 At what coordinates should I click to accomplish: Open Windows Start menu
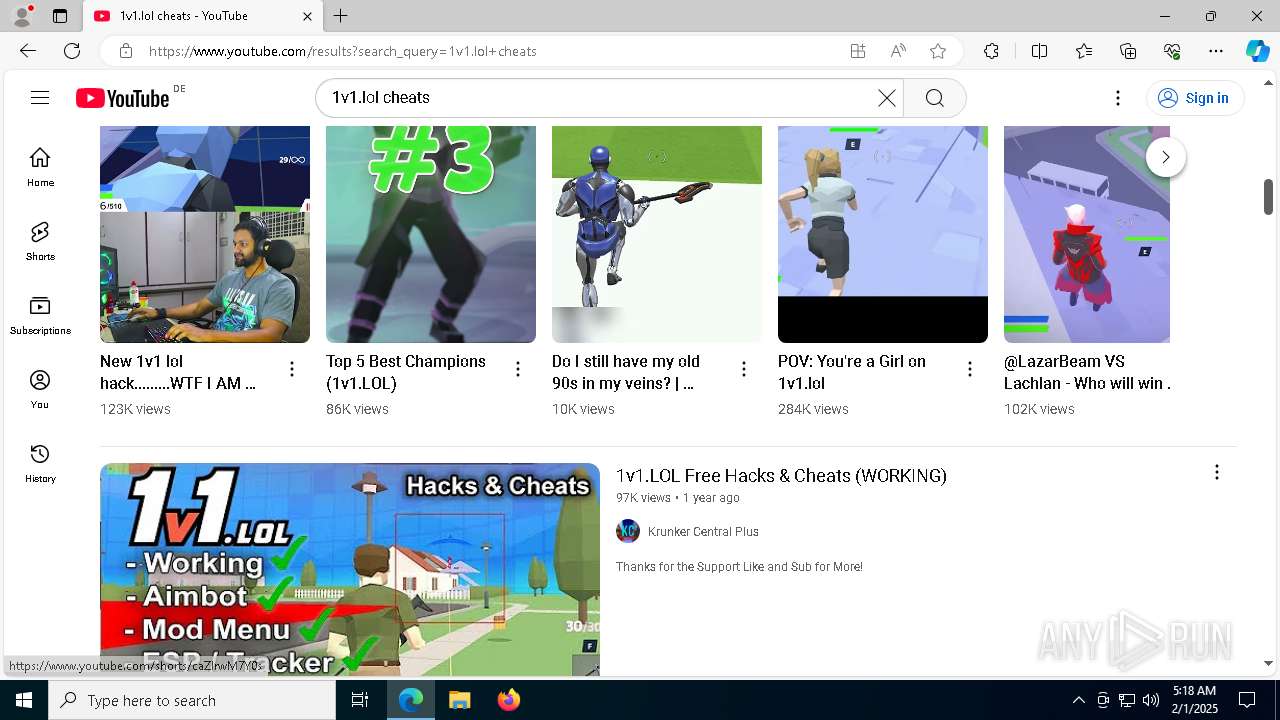24,700
